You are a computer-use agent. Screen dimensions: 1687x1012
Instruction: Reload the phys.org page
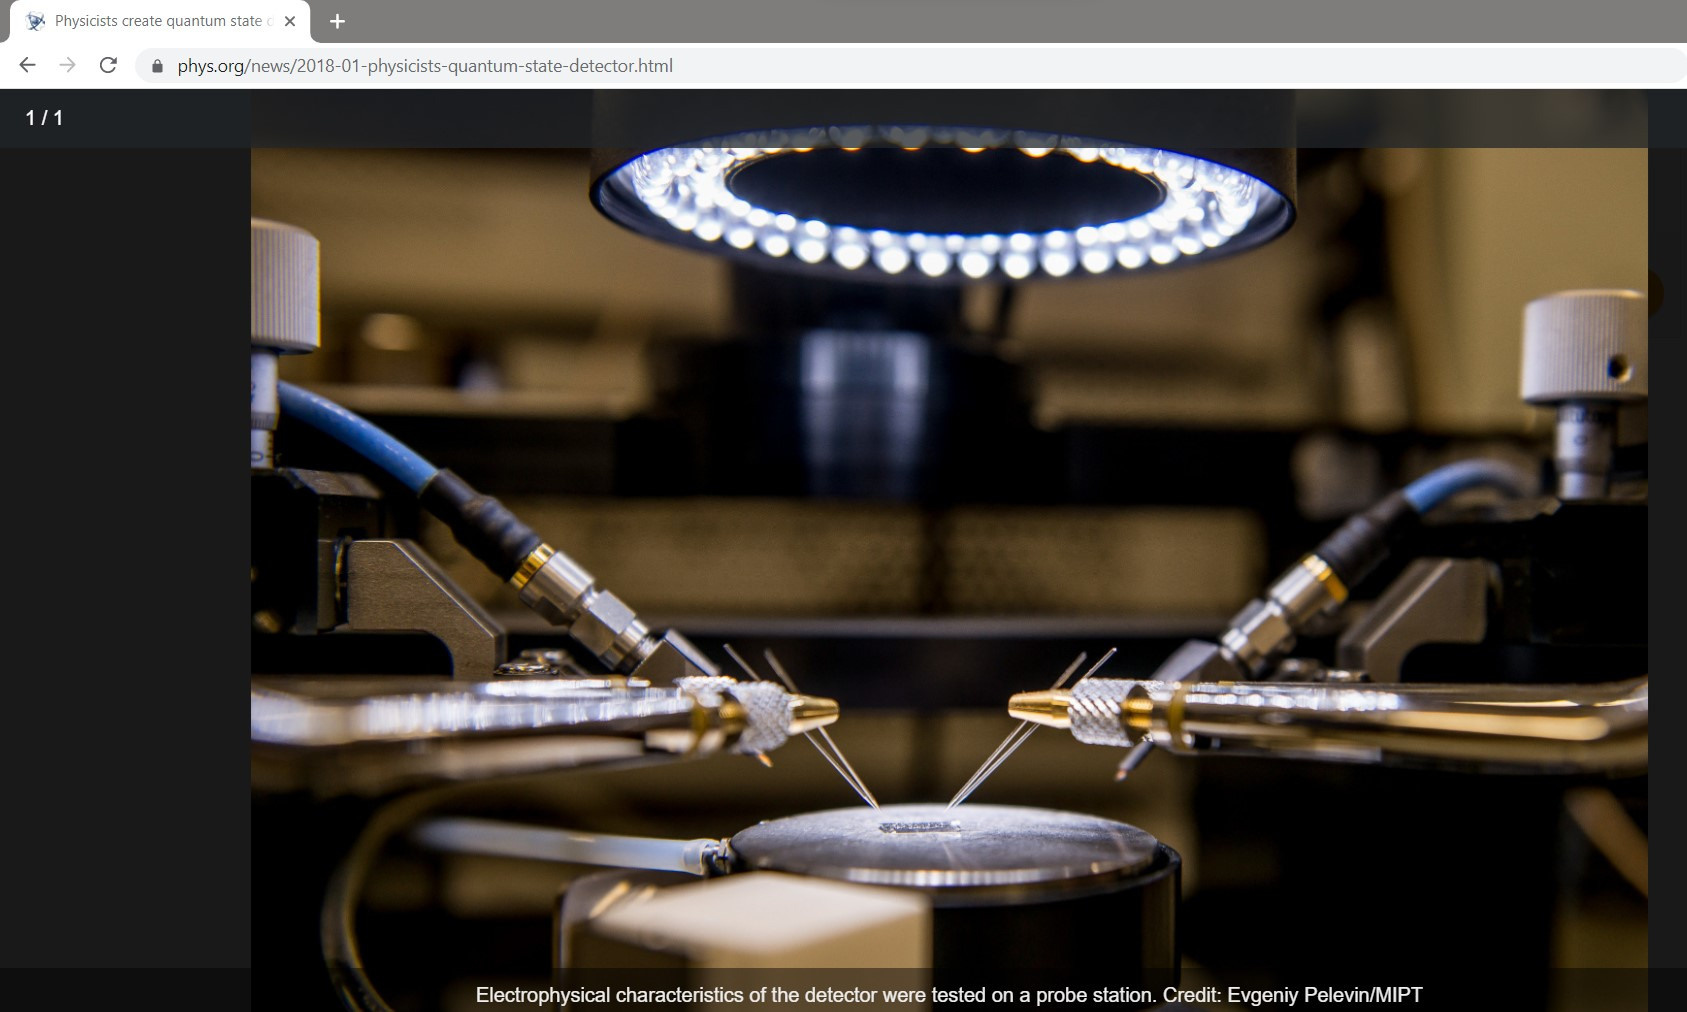pyautogui.click(x=108, y=65)
